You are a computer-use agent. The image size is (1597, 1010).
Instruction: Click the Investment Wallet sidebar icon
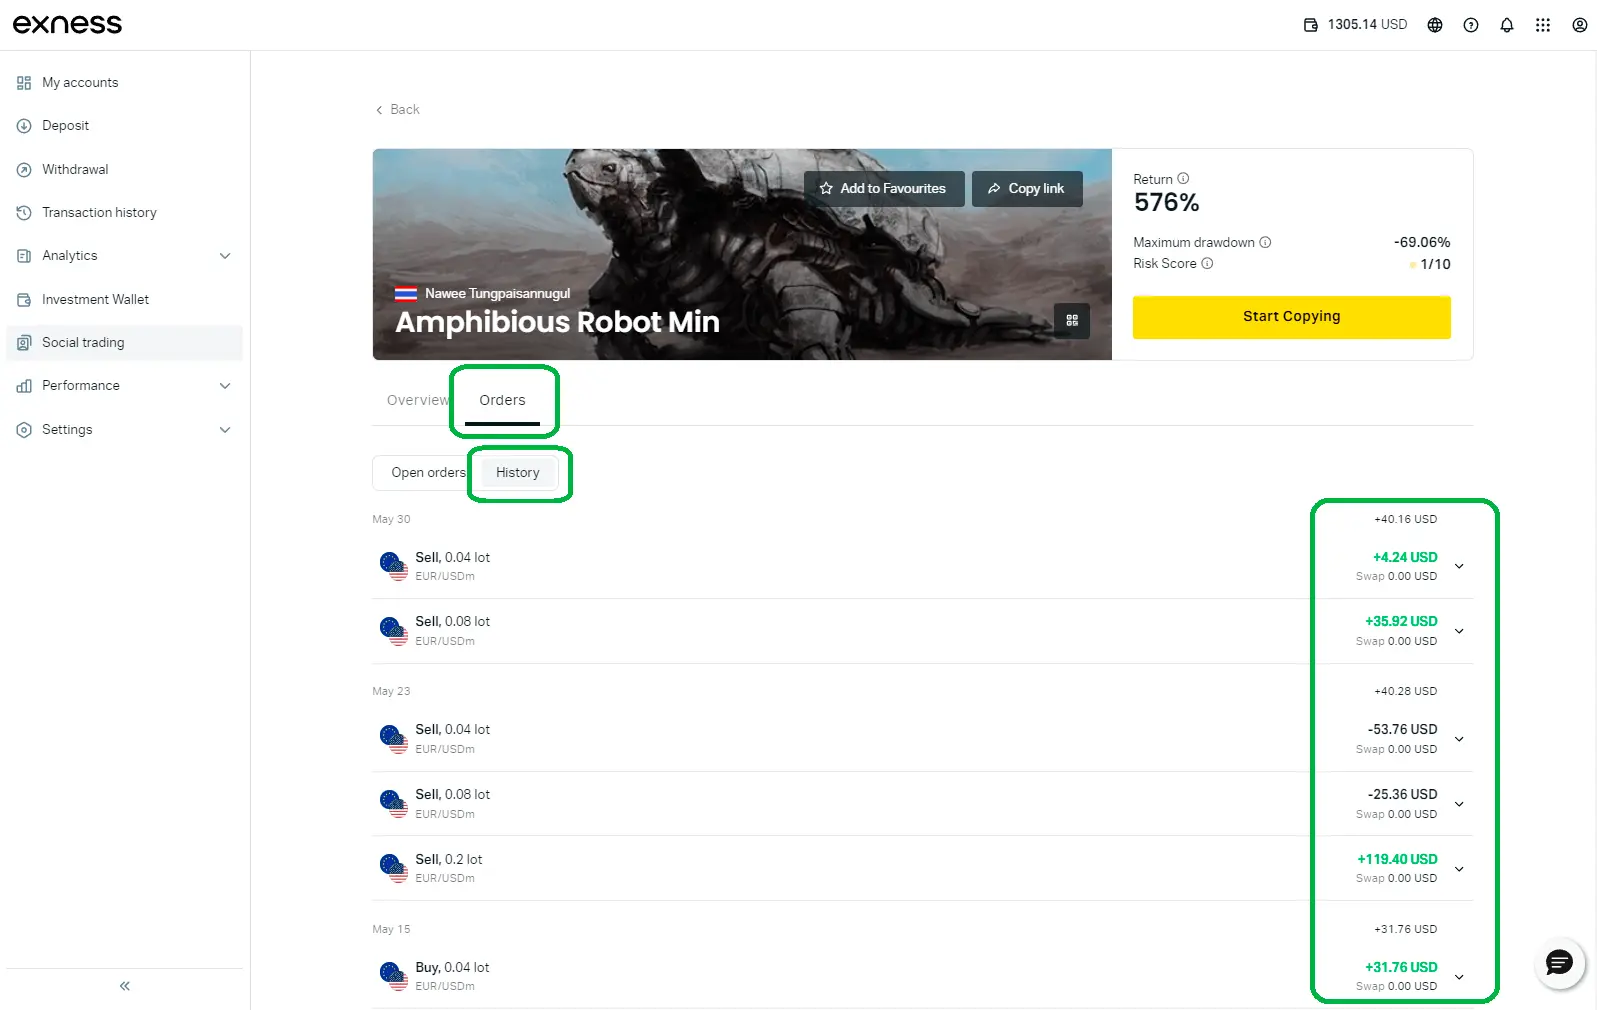[24, 300]
